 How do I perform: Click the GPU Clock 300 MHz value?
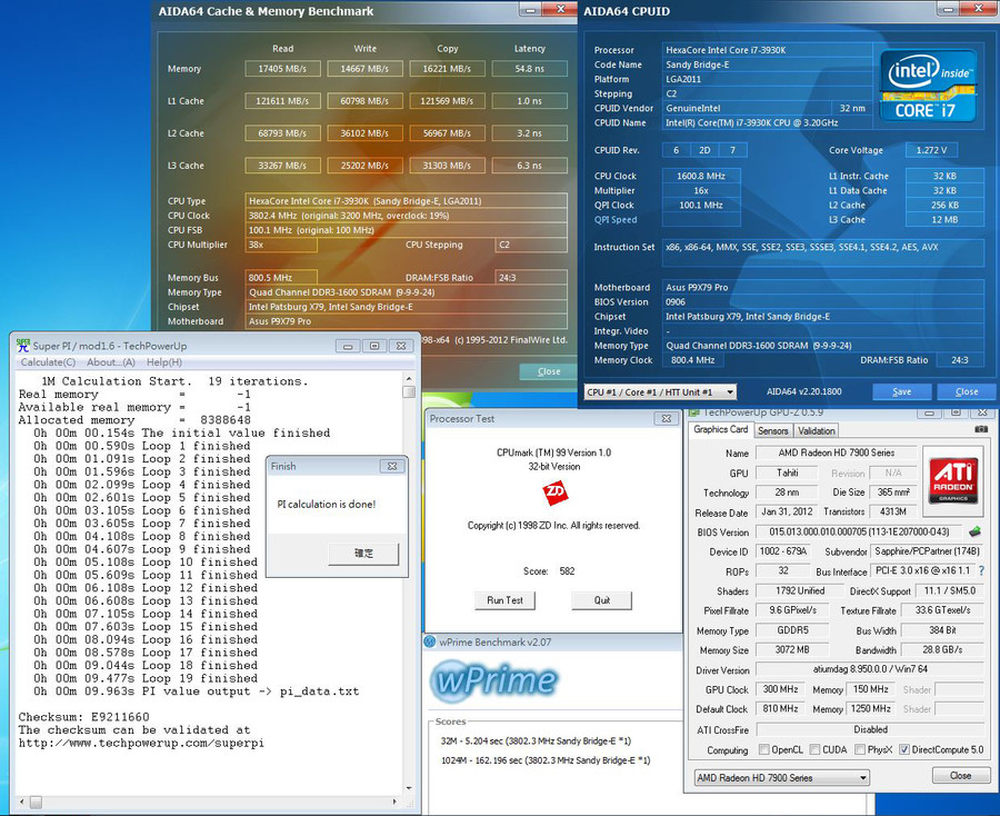(x=781, y=690)
